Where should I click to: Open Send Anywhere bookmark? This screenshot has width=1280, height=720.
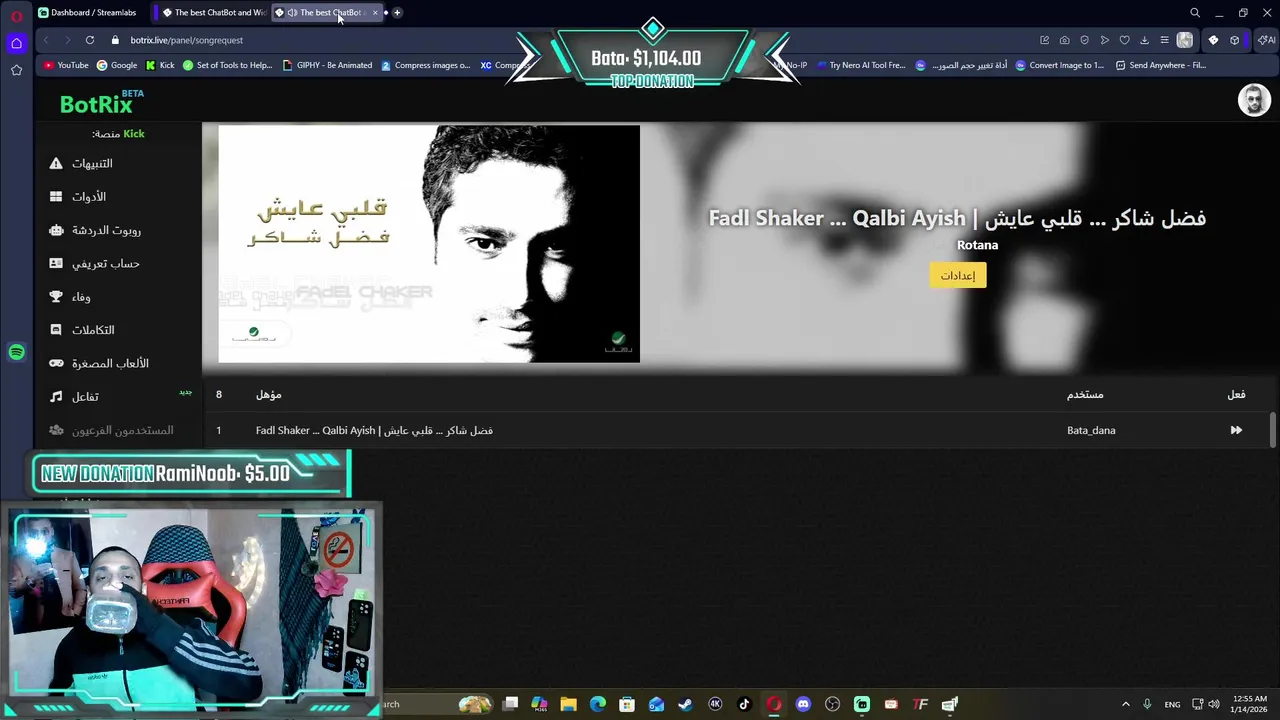(x=1160, y=65)
